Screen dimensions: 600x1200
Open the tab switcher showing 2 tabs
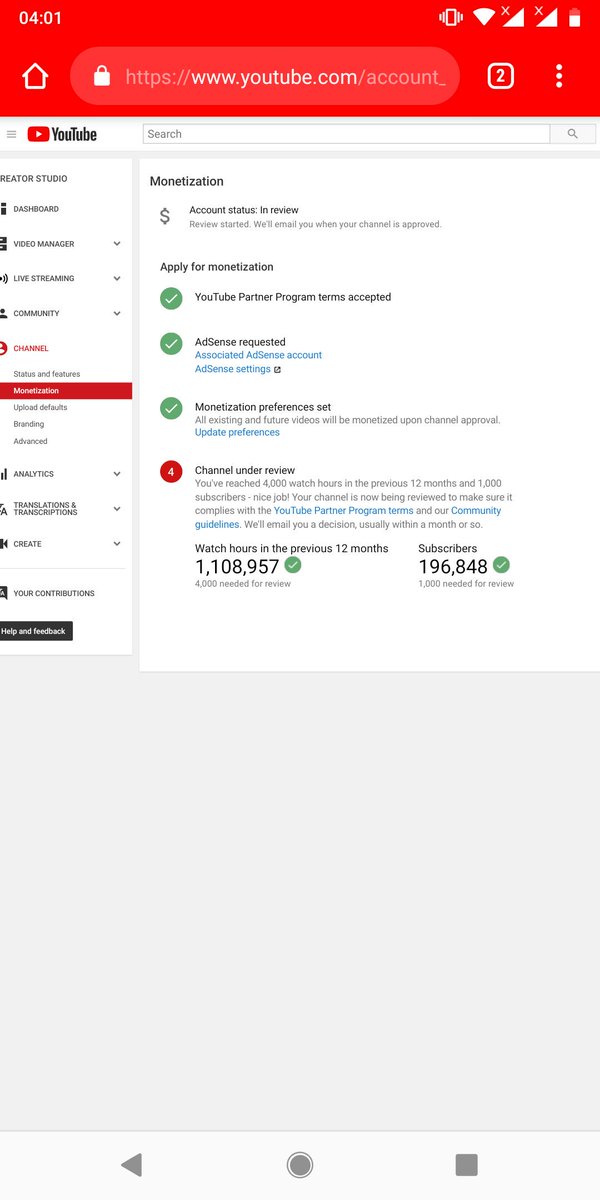500,76
